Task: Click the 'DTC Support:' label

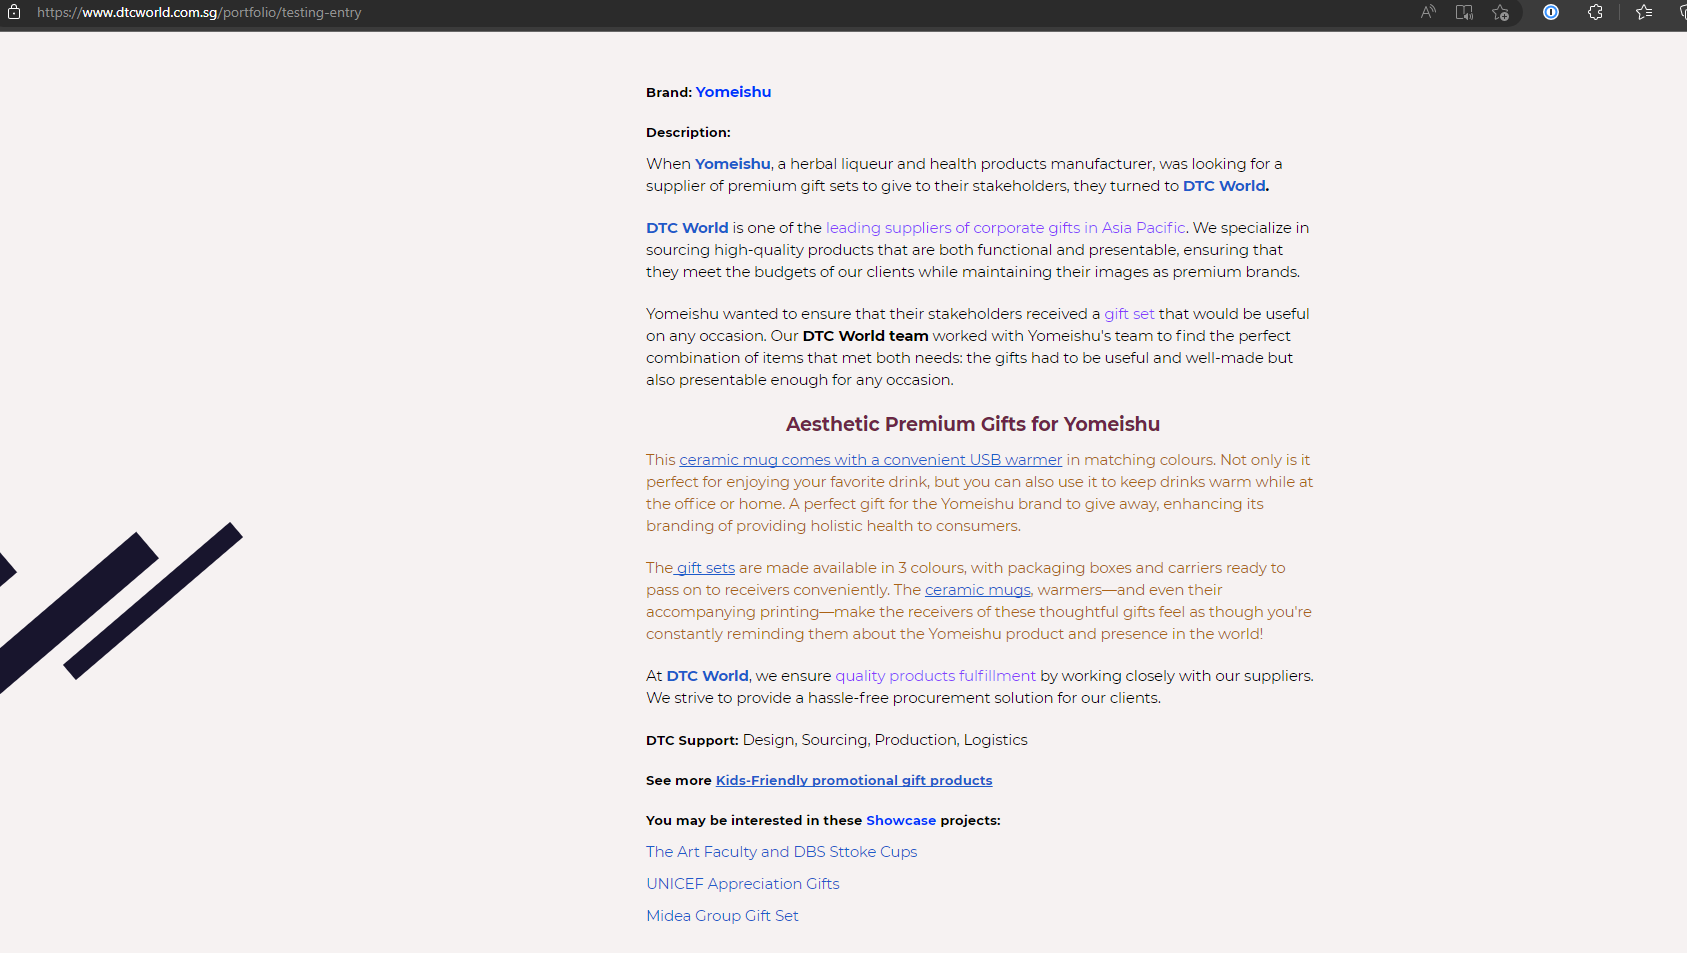Action: click(692, 740)
